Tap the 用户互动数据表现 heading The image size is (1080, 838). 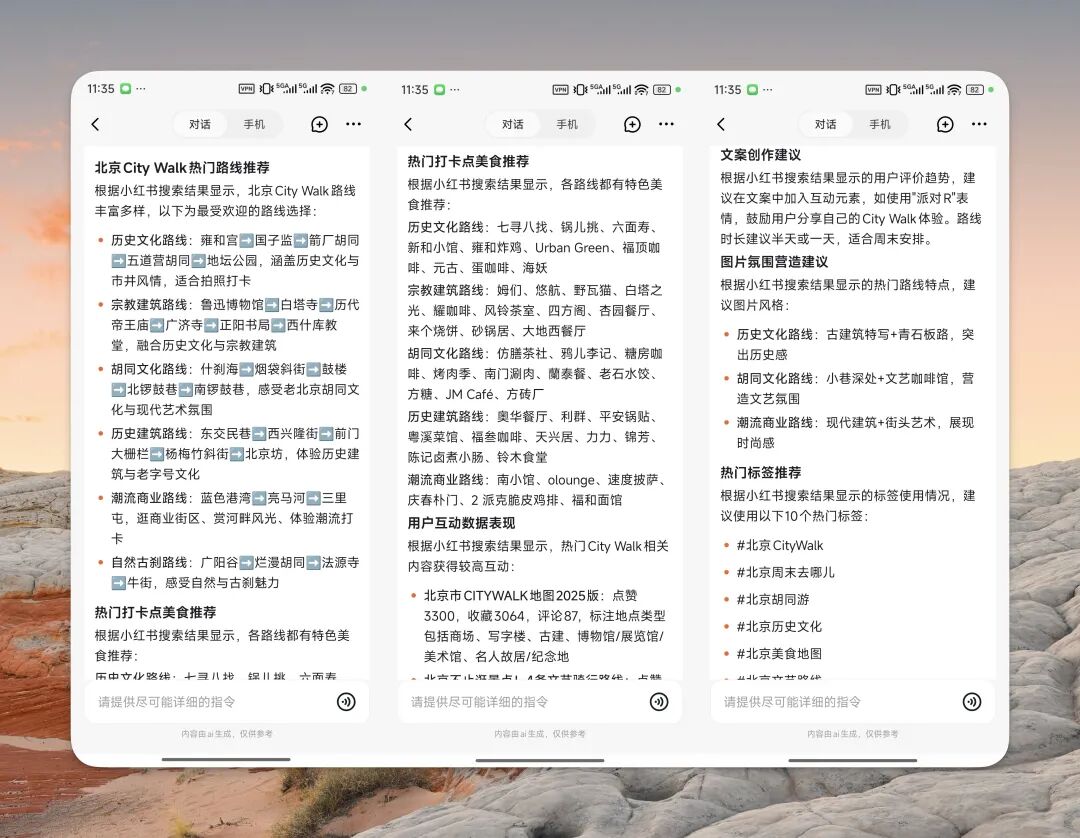point(461,523)
